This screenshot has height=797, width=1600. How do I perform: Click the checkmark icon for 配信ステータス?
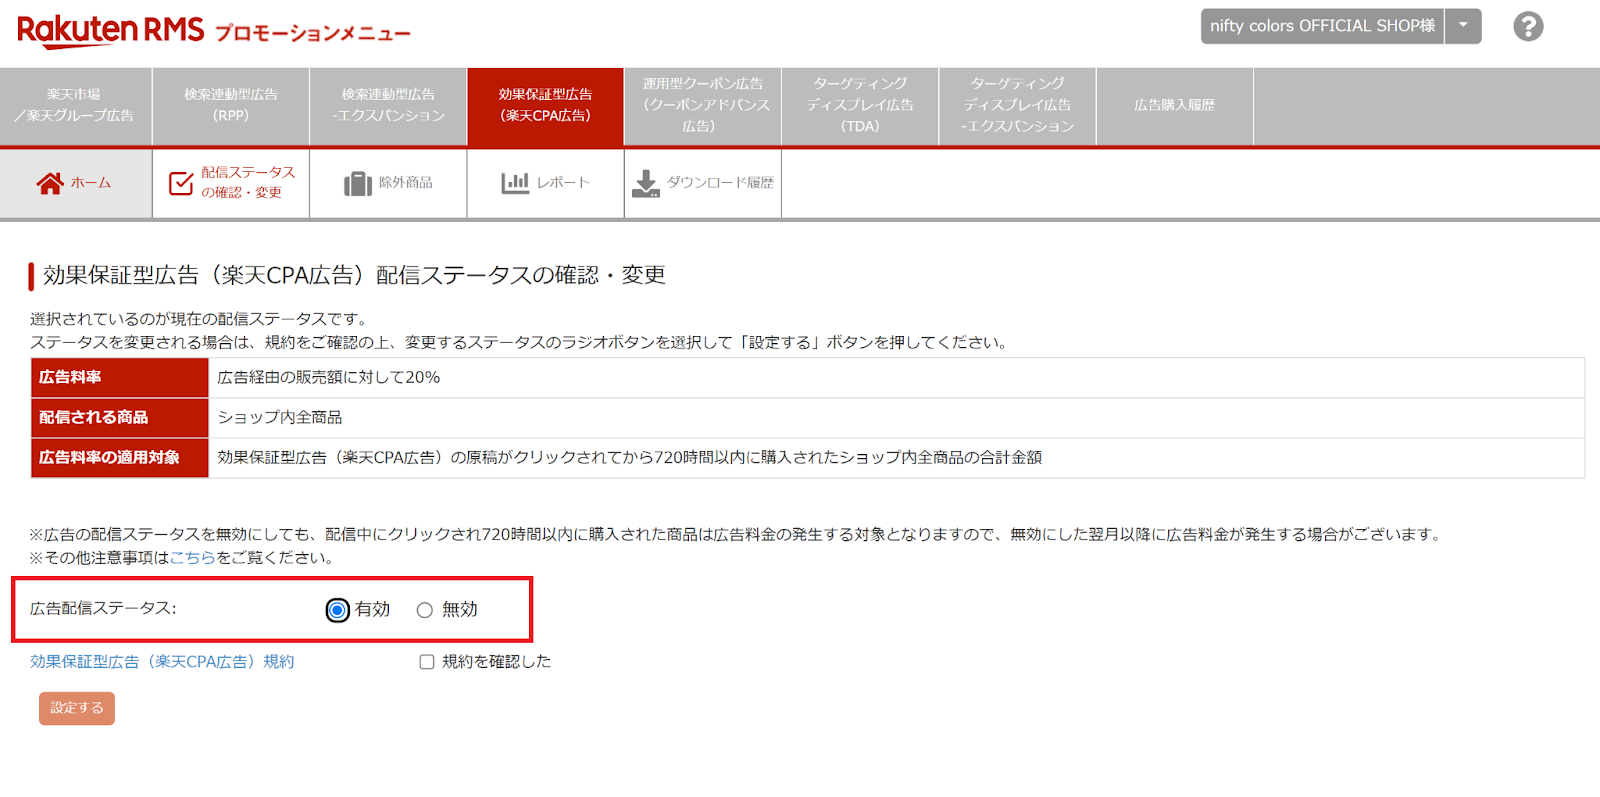point(181,183)
